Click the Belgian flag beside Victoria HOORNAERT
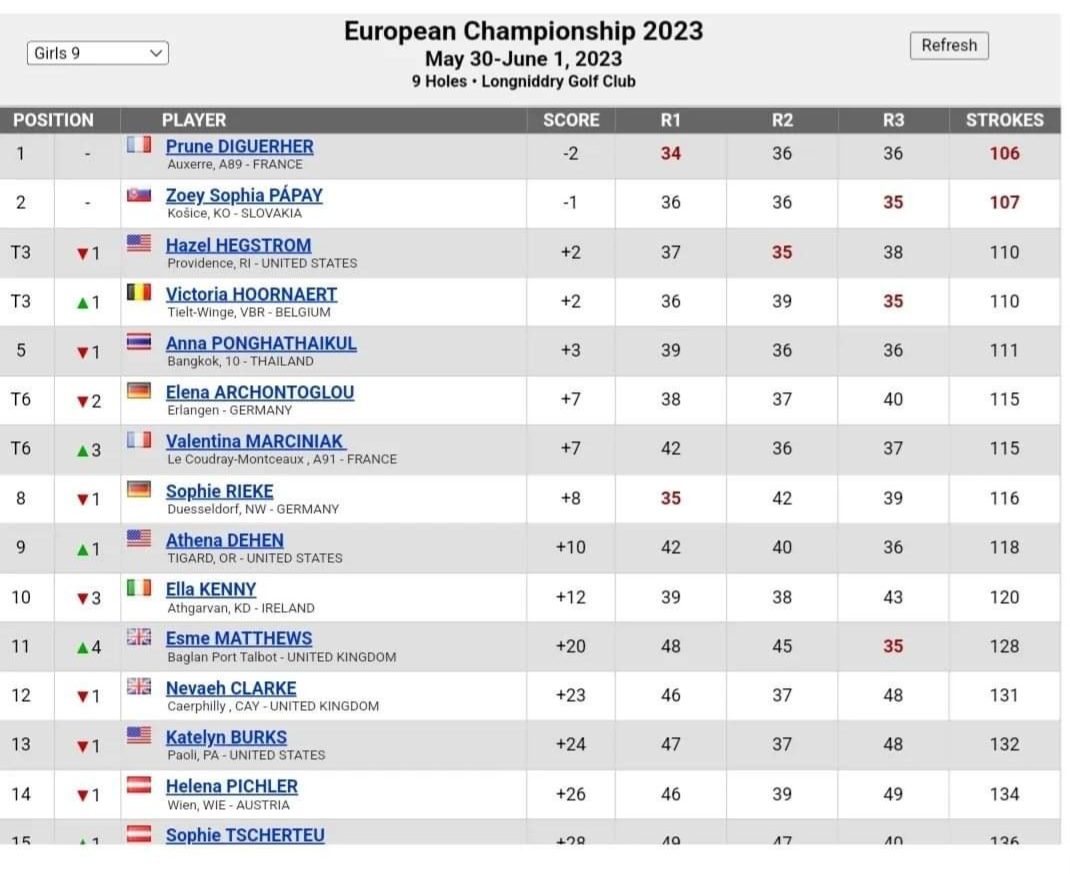The image size is (1070, 874). [x=139, y=293]
